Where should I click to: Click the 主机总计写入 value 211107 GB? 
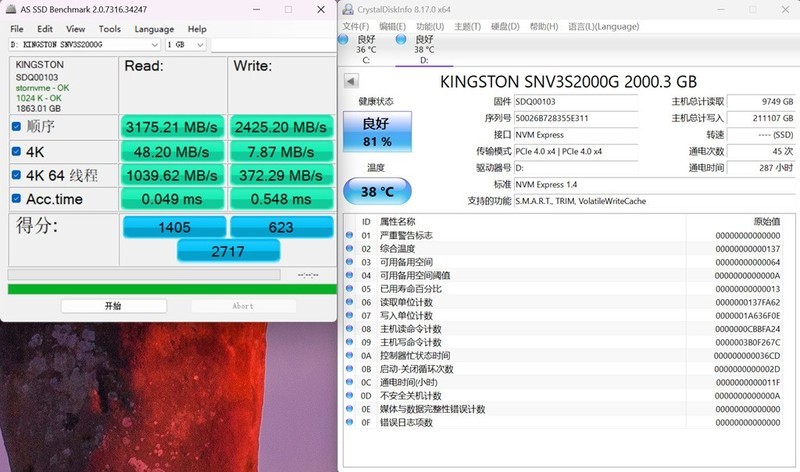(761, 118)
